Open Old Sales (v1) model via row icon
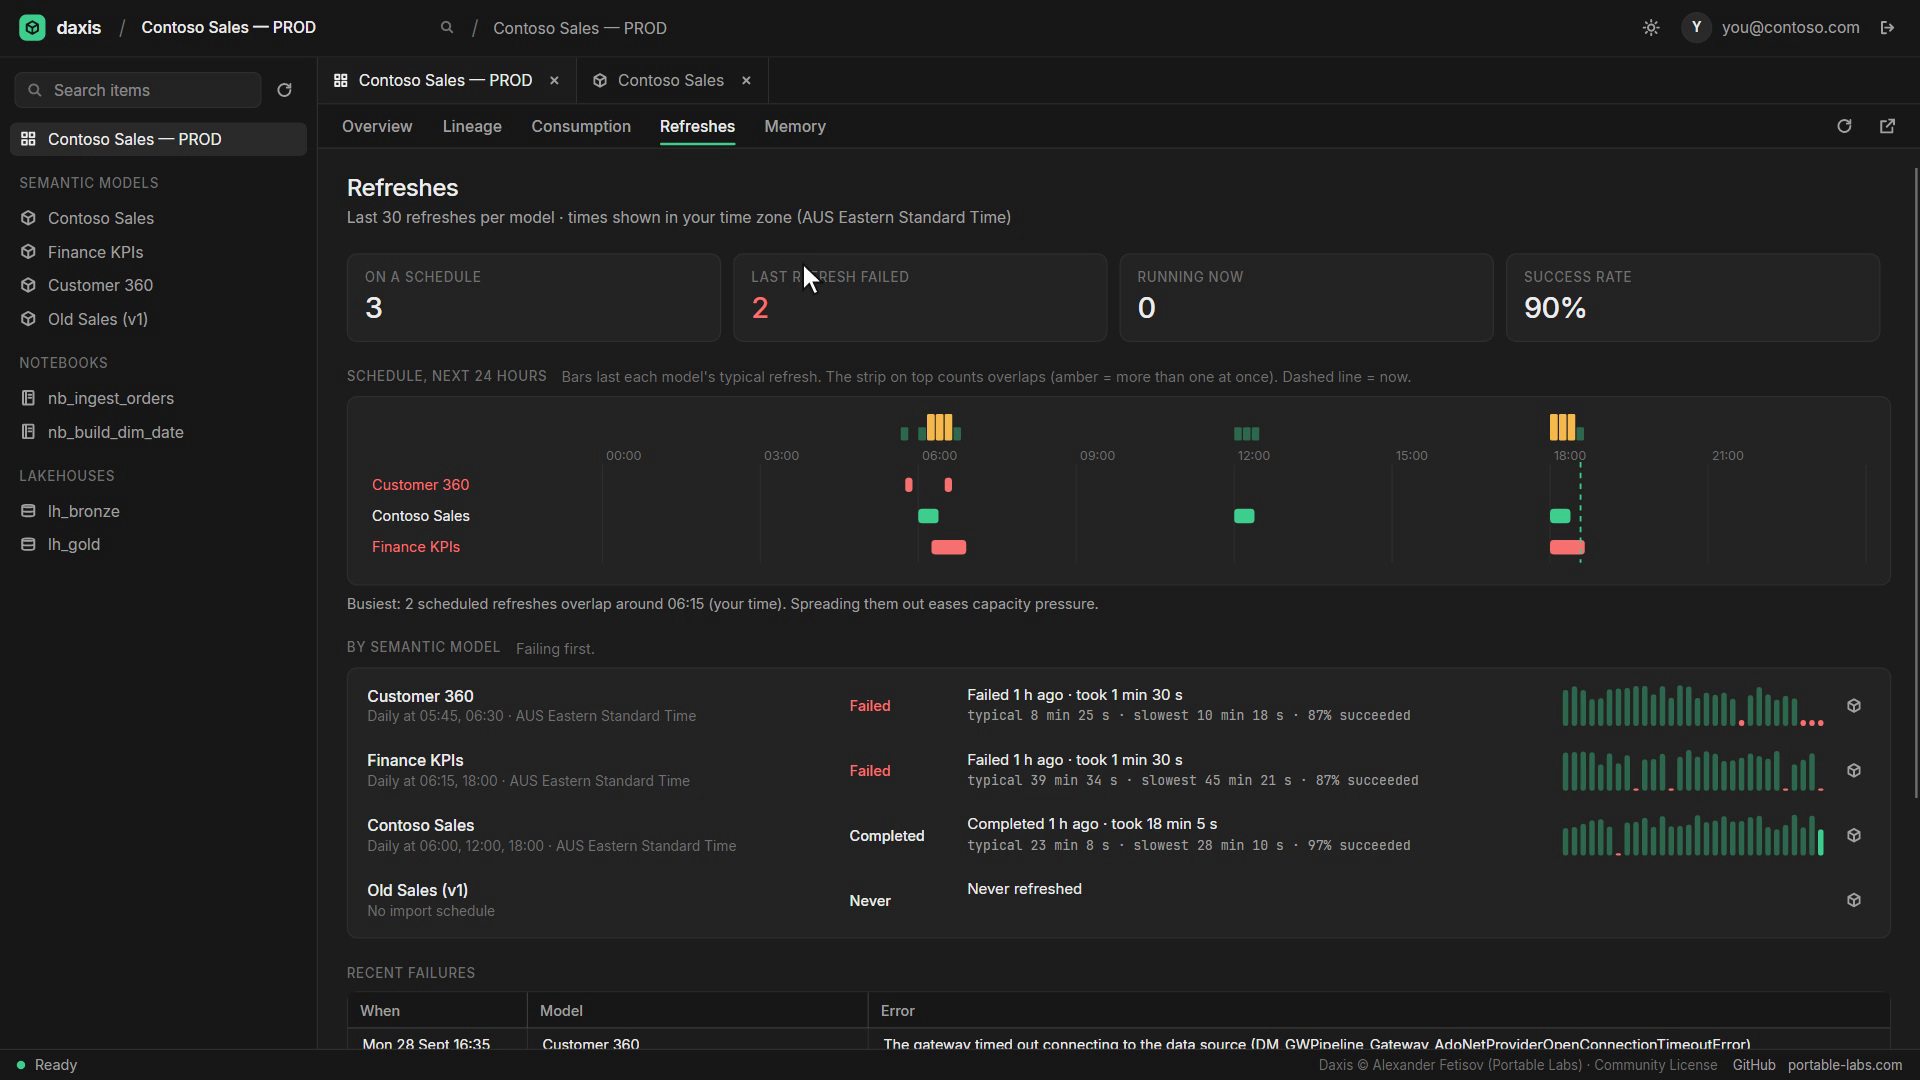The image size is (1920, 1080). 1854,900
